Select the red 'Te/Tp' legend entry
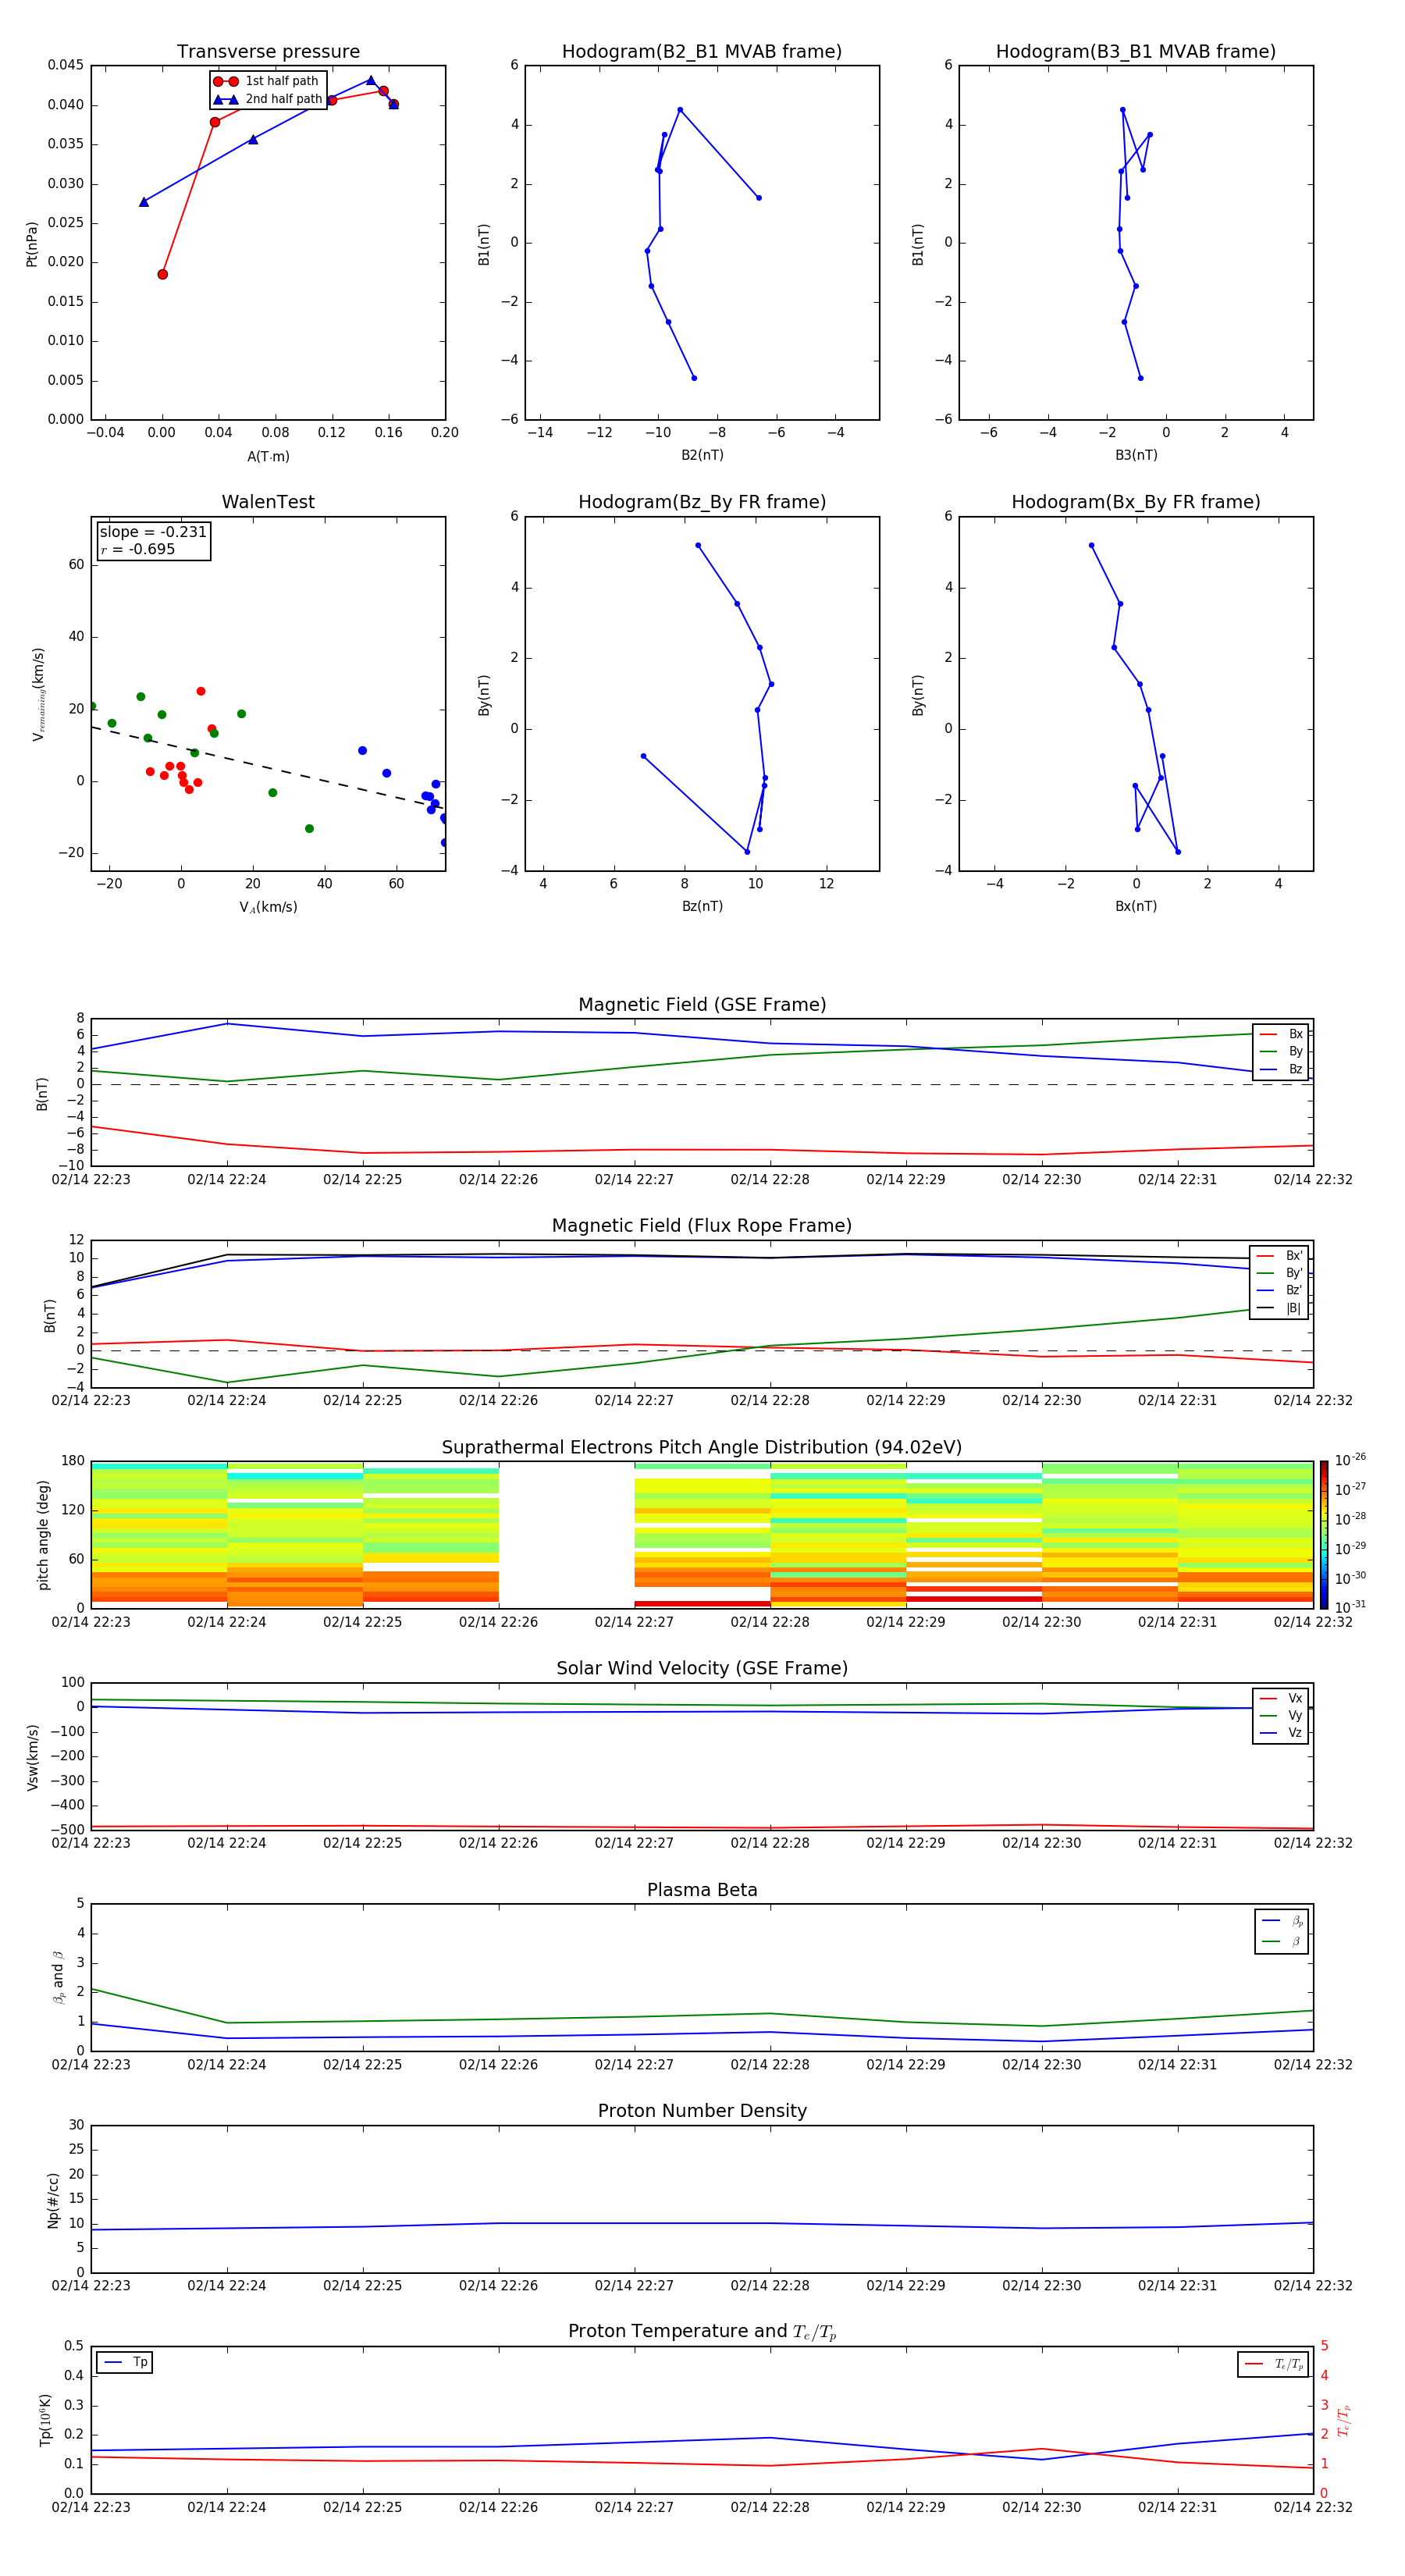This screenshot has width=1405, height=2576. (1274, 2364)
